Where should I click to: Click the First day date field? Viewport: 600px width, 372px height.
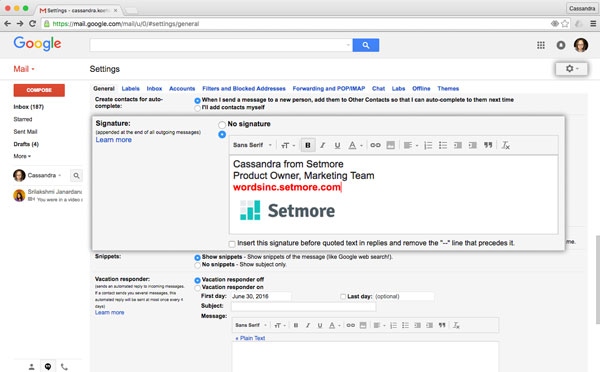click(261, 297)
